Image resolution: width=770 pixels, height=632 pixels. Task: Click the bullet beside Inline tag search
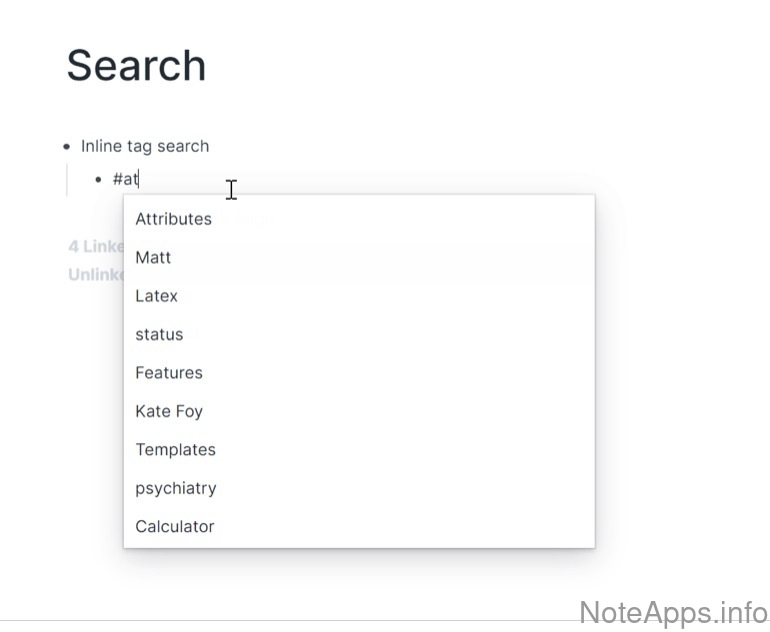pyautogui.click(x=66, y=146)
